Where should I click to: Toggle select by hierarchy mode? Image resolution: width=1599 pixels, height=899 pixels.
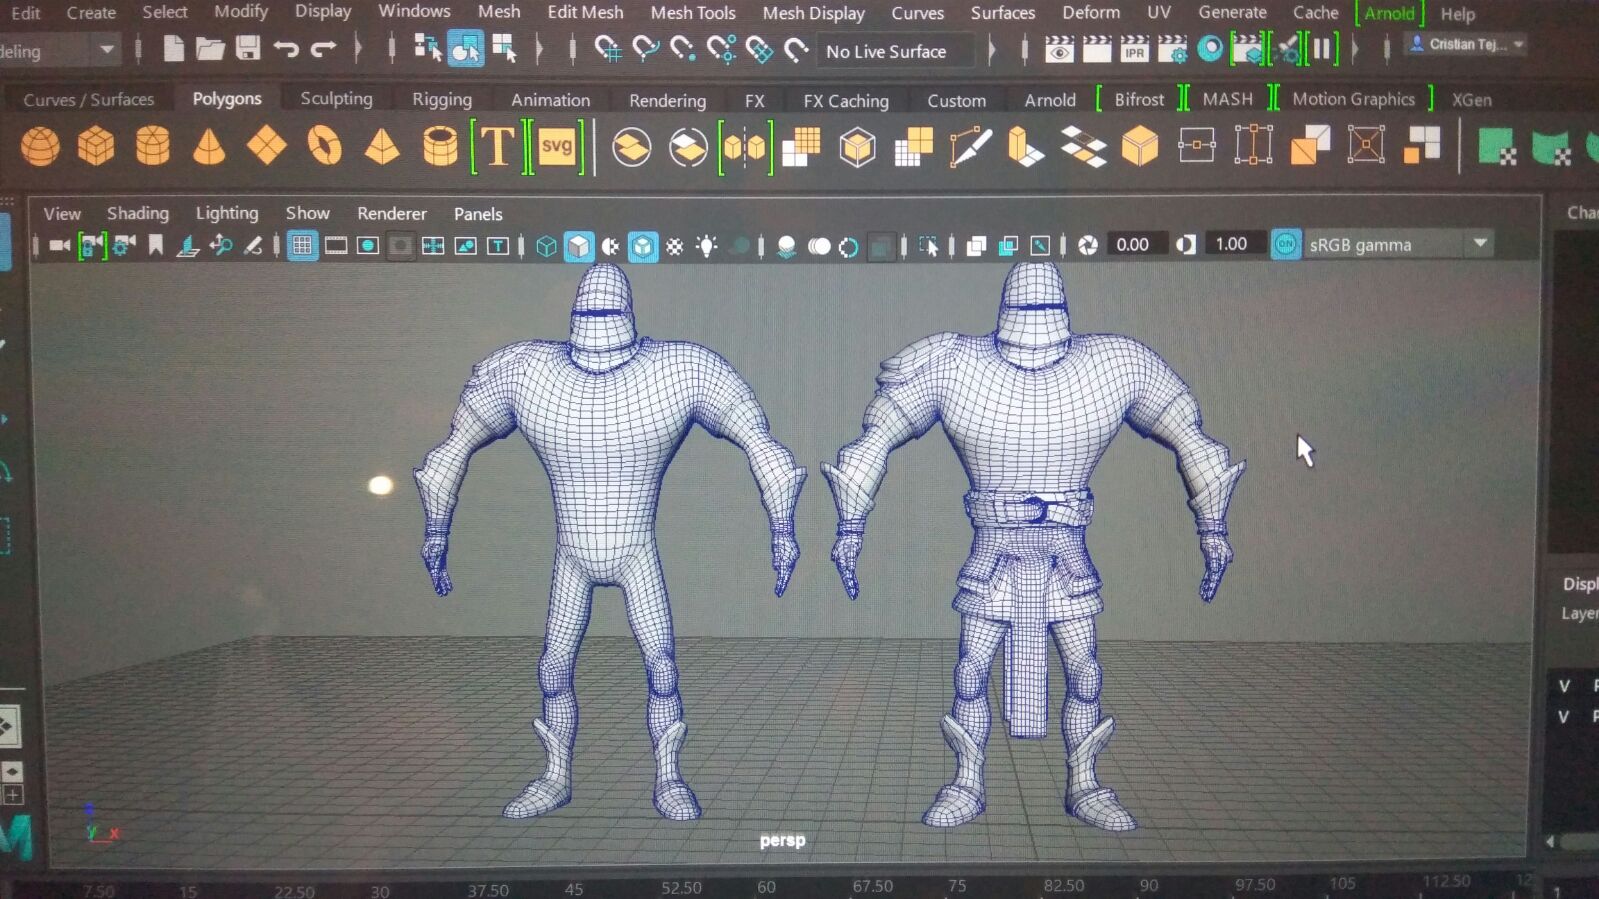point(428,48)
